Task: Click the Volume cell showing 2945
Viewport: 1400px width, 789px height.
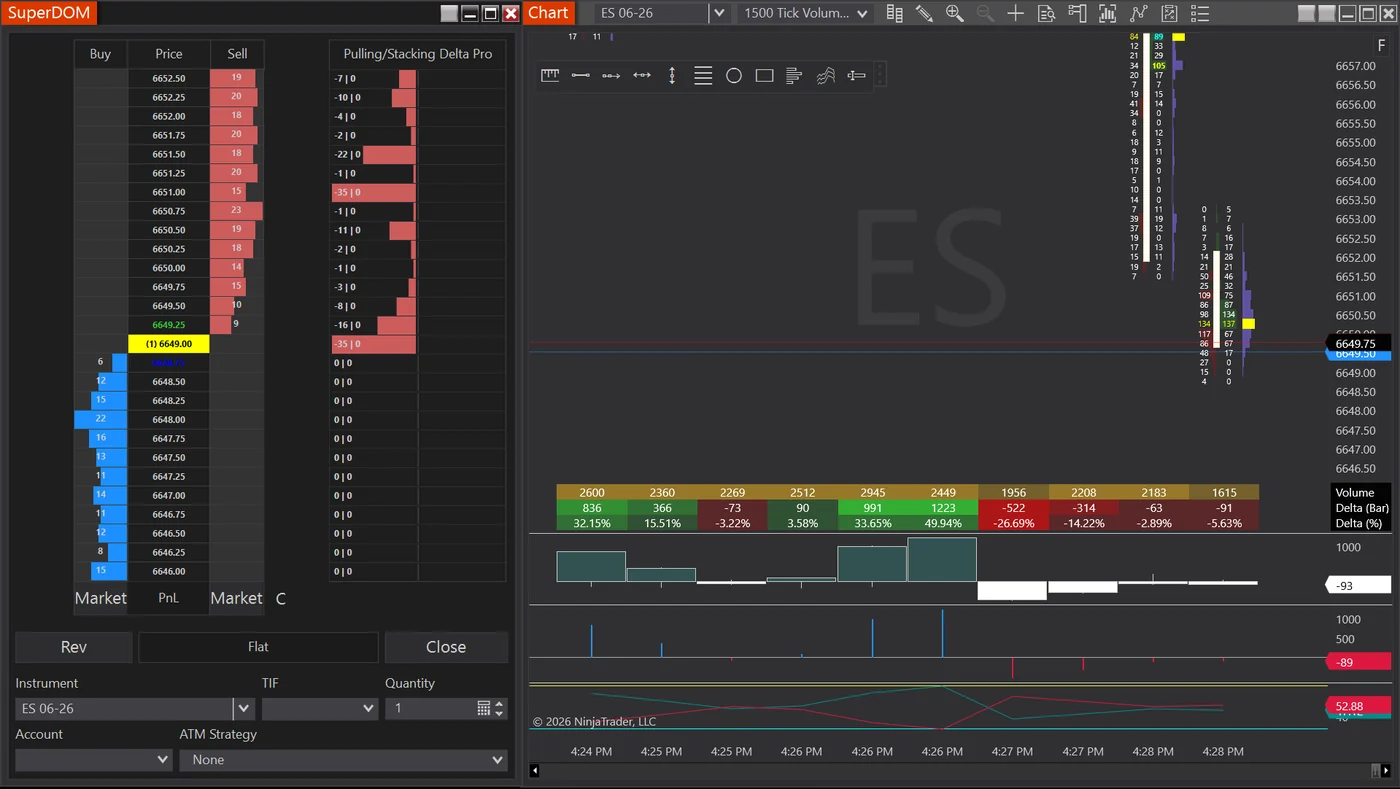Action: (873, 492)
